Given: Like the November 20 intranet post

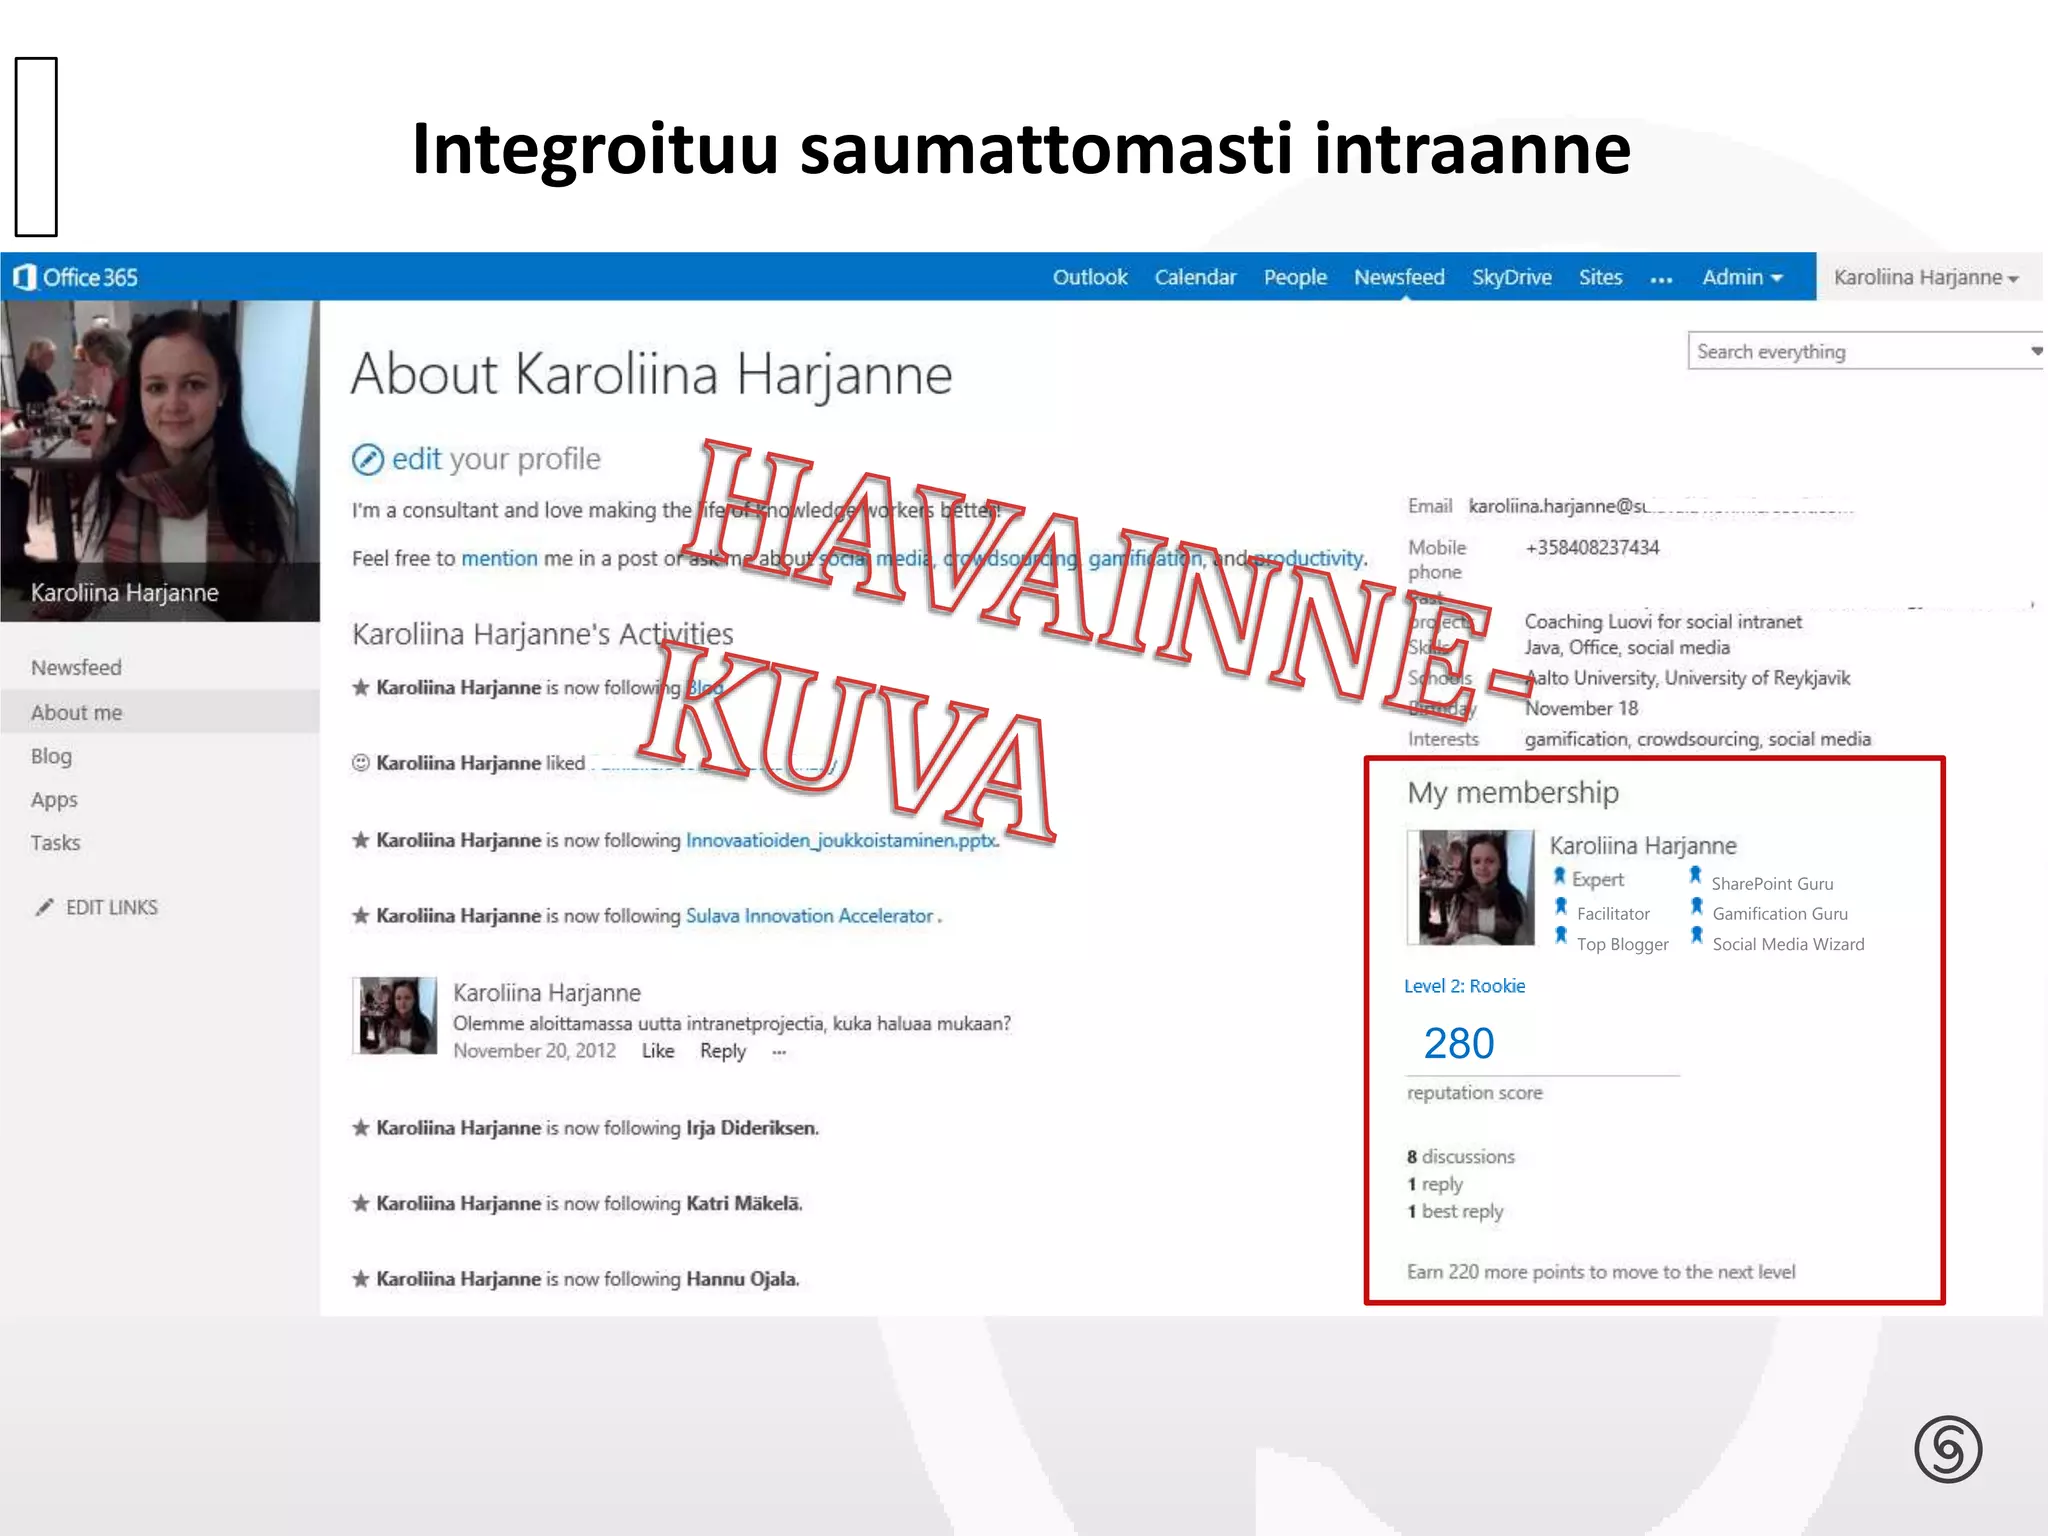Looking at the screenshot, I should (x=657, y=1051).
